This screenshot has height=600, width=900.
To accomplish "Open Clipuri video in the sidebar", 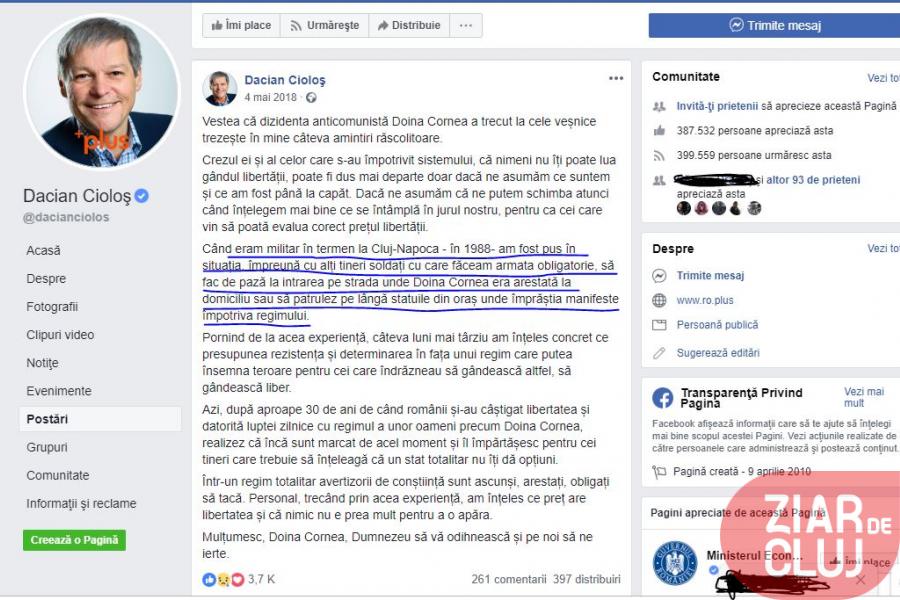I will pos(60,335).
